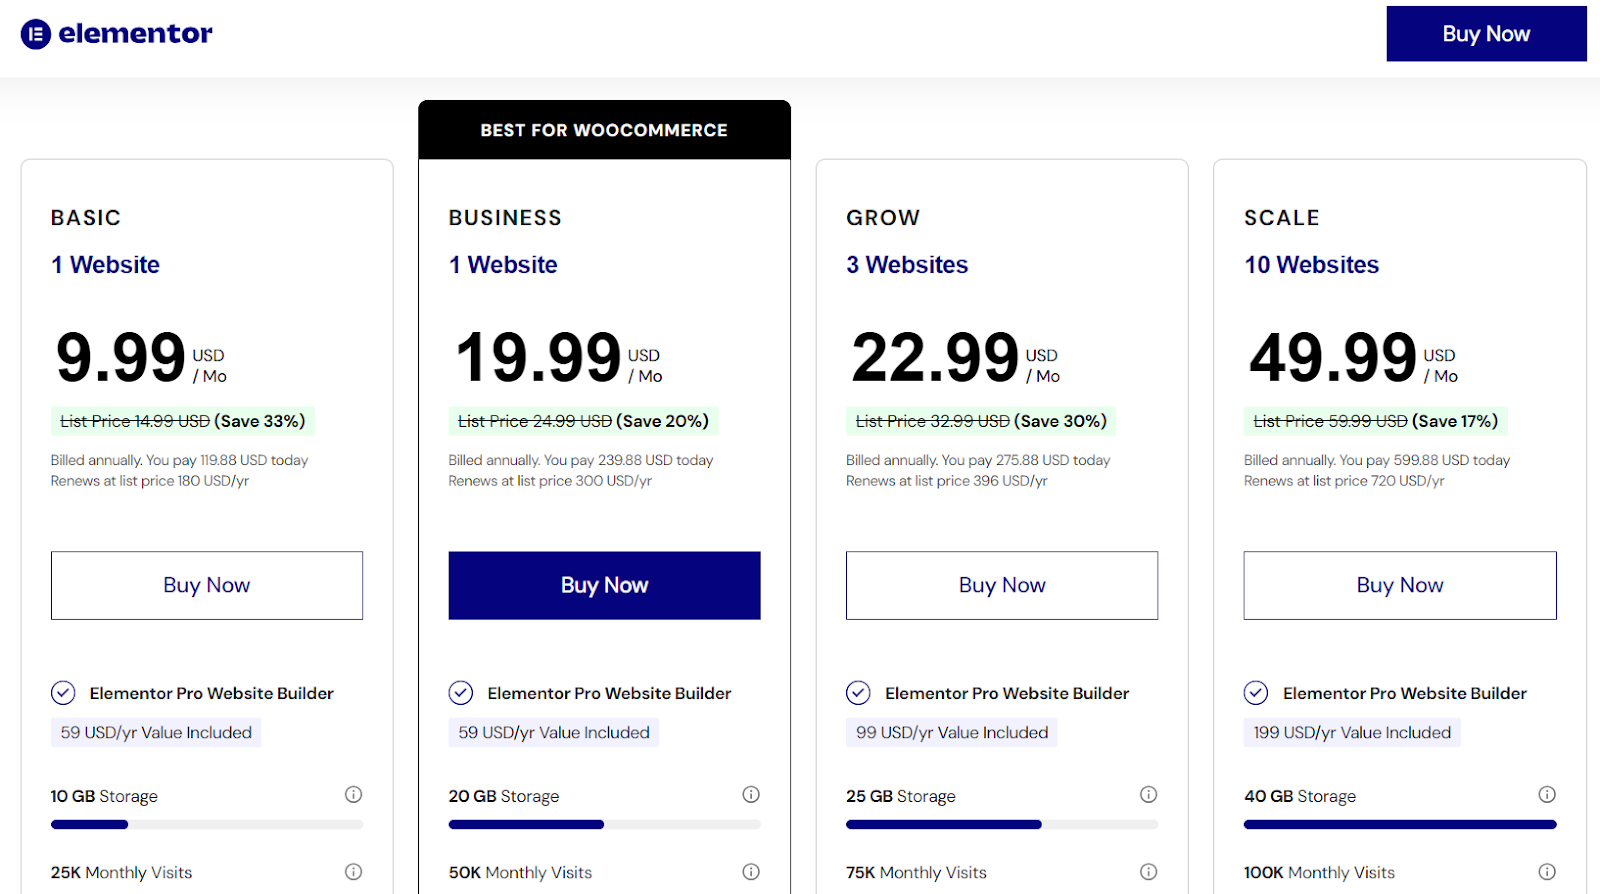Open info icon for 40 GB Storage
This screenshot has width=1600, height=894.
(1547, 794)
